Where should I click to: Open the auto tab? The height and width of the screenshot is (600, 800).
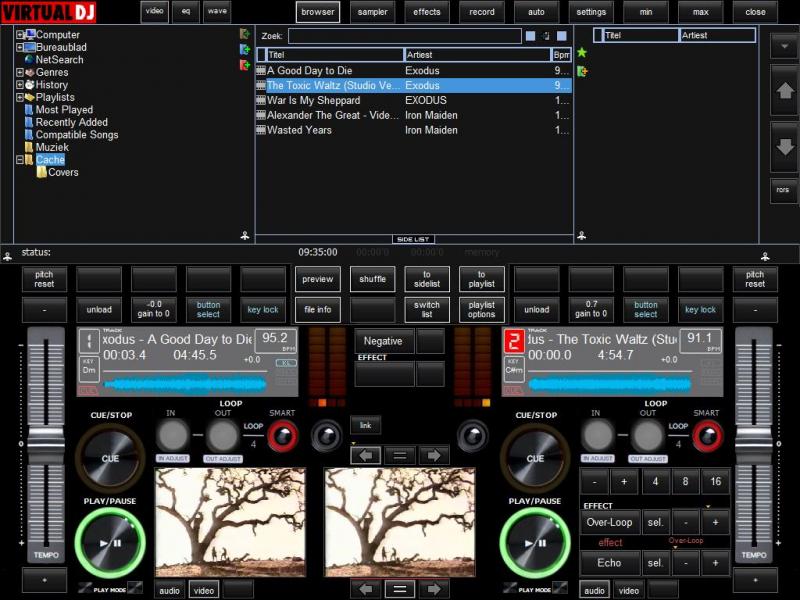point(536,12)
